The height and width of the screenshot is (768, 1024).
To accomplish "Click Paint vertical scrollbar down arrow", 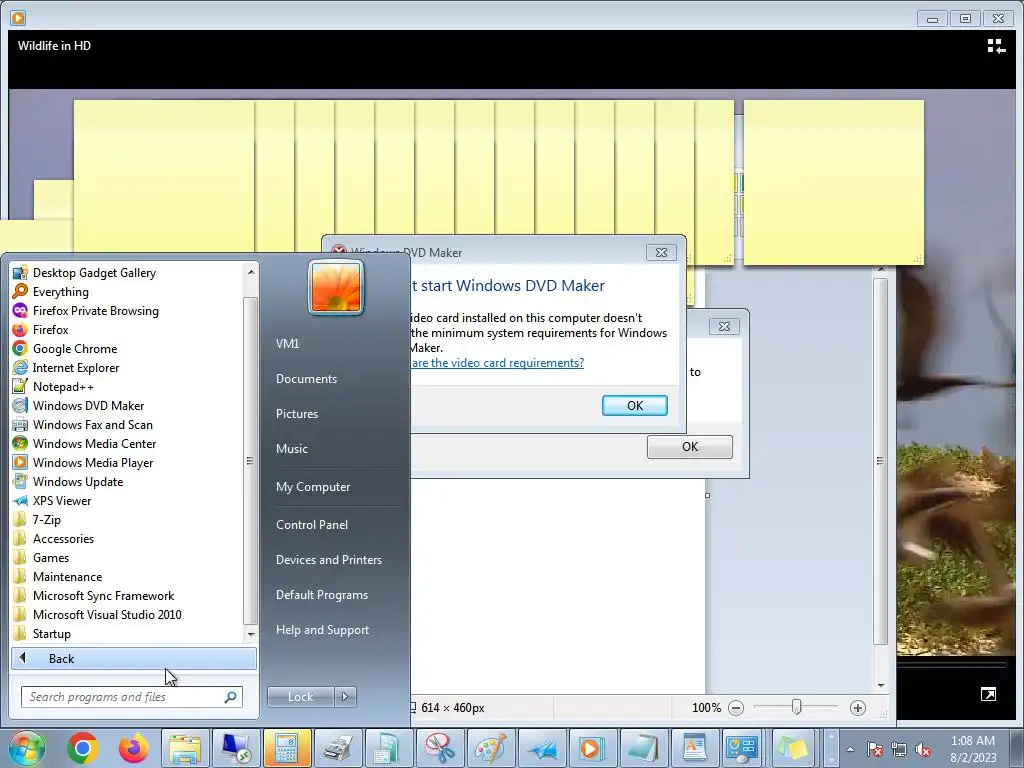I will 881,686.
